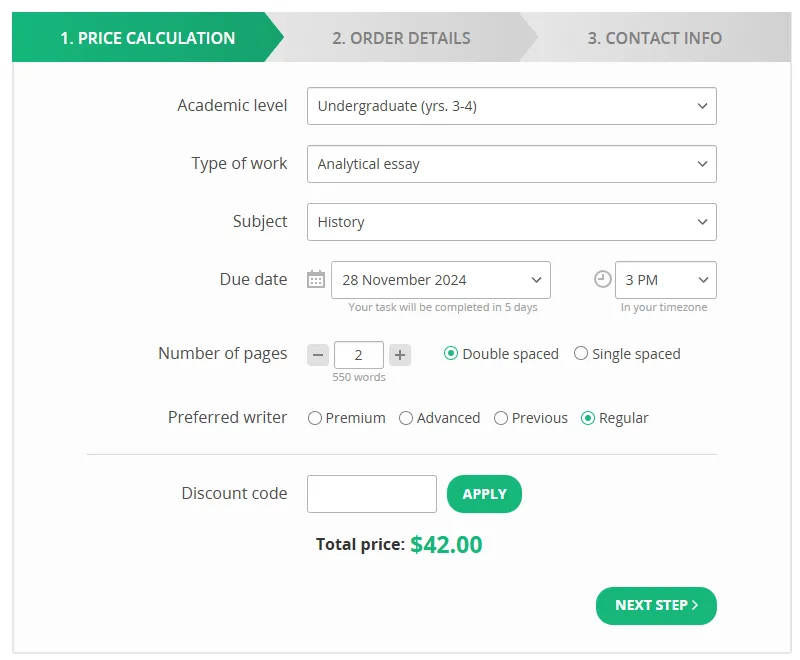
Task: Change the 3 PM time dropdown
Action: pyautogui.click(x=666, y=280)
